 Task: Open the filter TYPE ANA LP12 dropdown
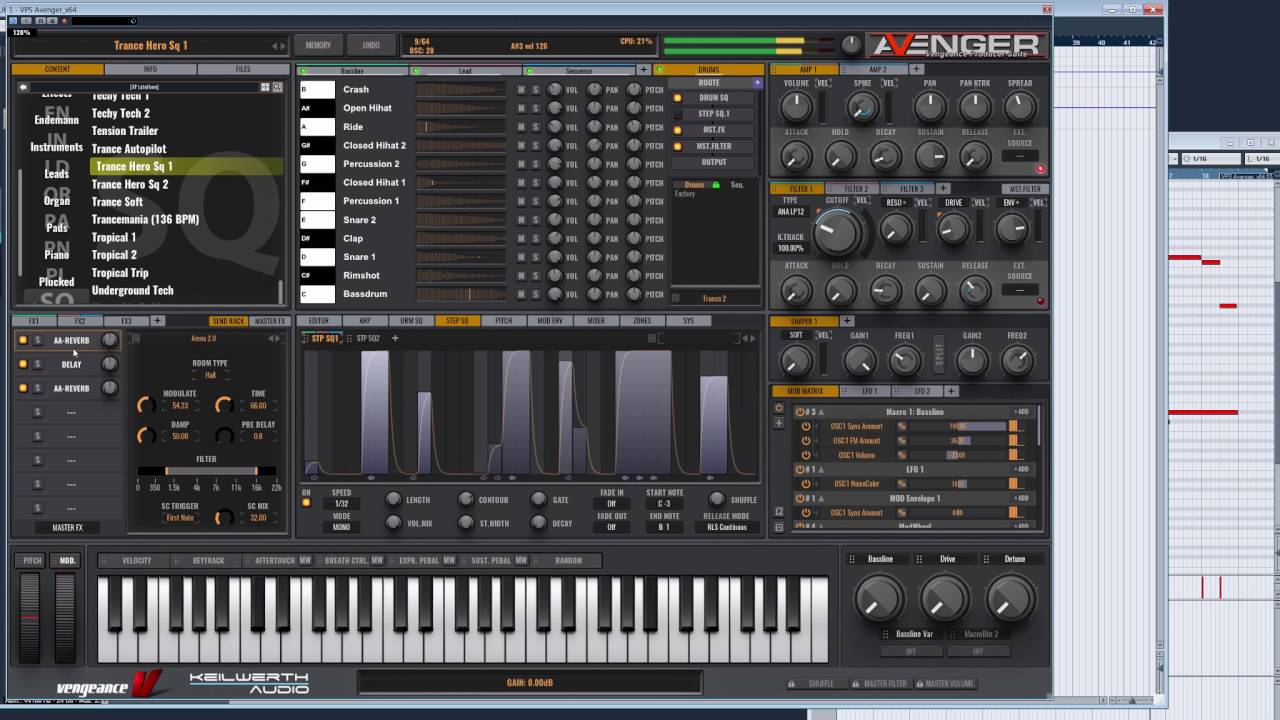(x=791, y=212)
